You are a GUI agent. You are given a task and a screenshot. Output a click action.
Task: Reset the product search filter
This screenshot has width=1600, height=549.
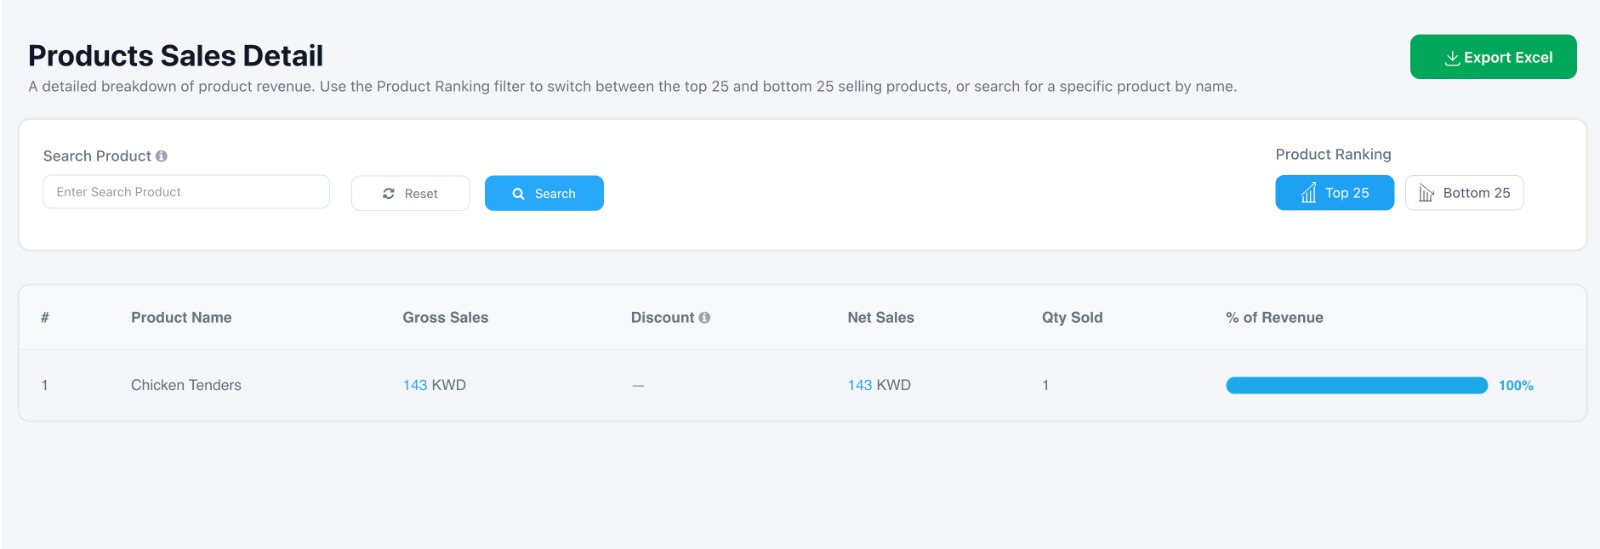pos(410,193)
